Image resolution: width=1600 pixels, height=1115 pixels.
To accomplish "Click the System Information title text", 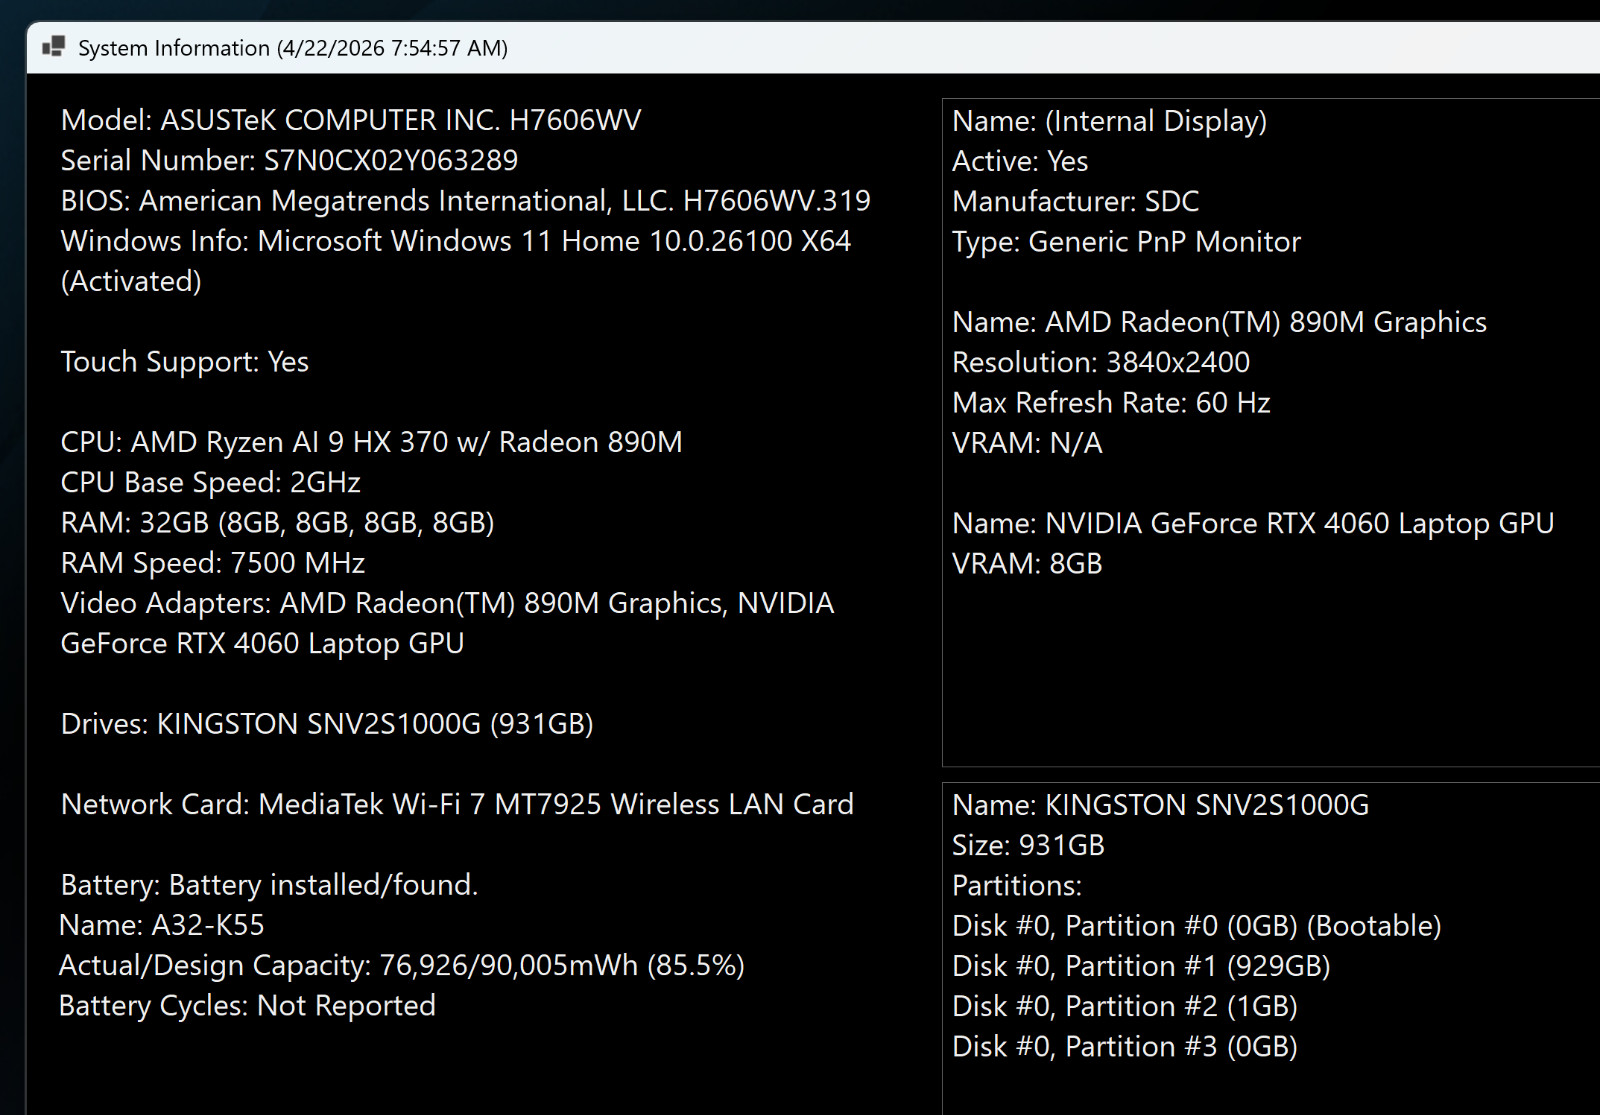I will 293,48.
